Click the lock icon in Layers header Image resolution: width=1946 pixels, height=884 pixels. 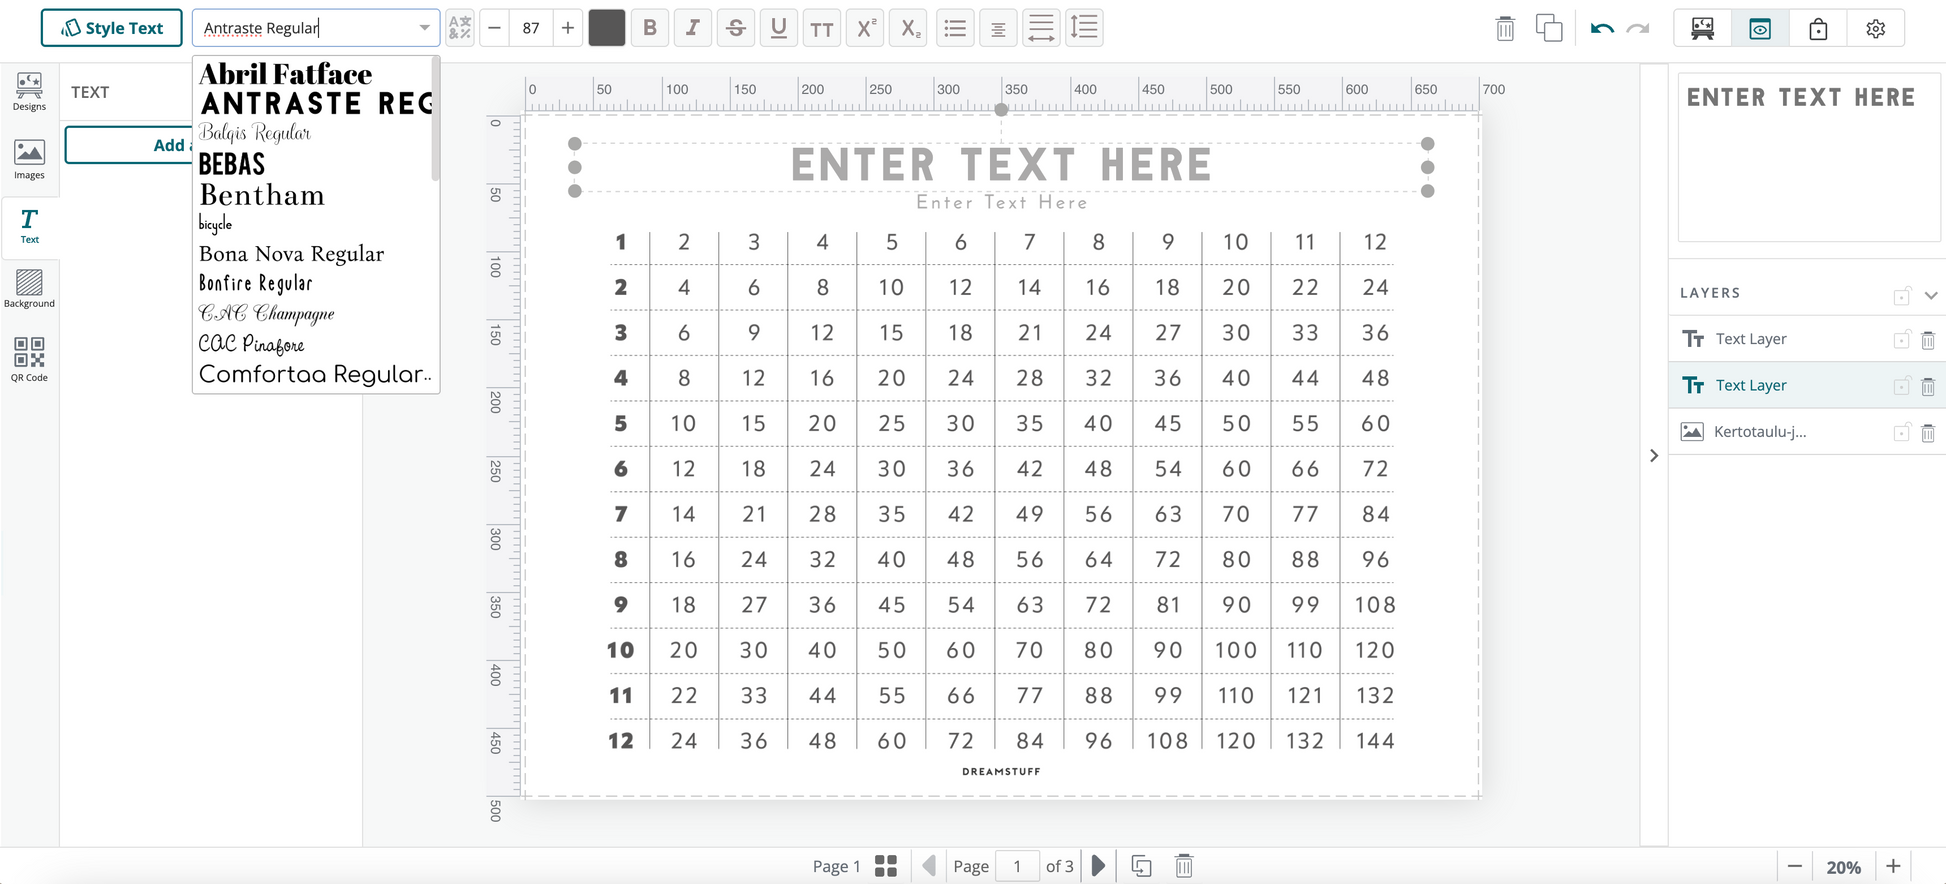click(1902, 295)
